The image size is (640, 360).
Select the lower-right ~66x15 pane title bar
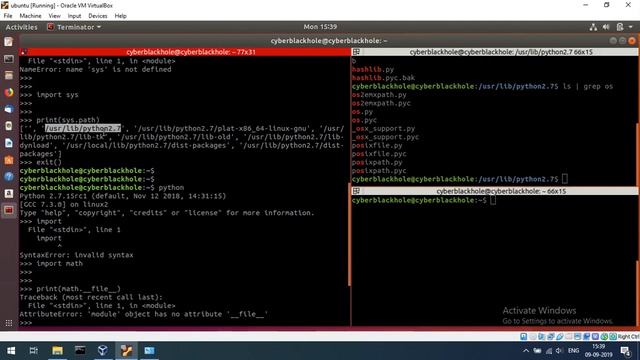click(495, 191)
